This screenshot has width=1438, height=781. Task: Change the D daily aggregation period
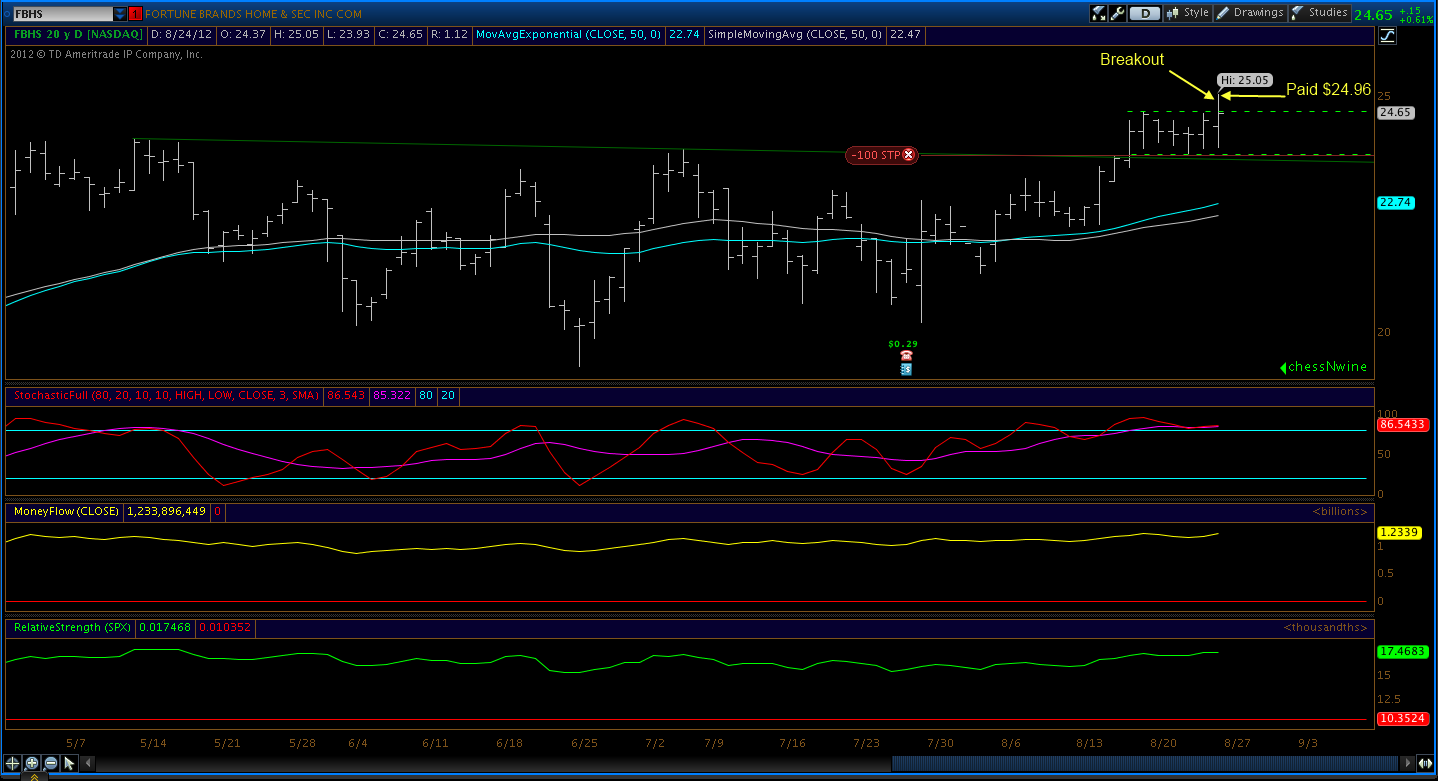(1145, 13)
